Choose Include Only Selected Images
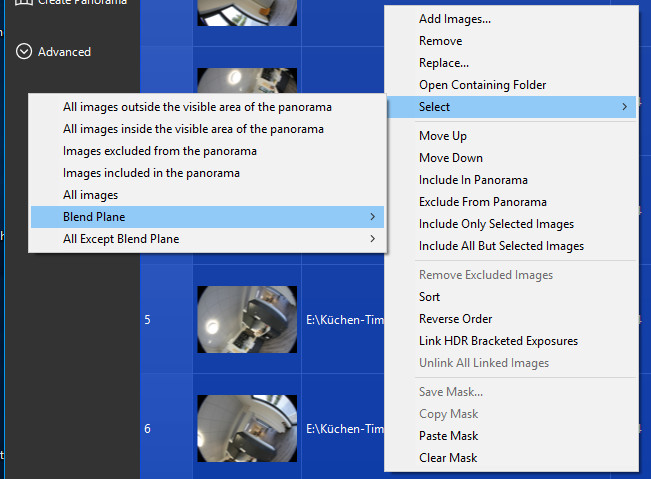The height and width of the screenshot is (479, 651). point(496,224)
